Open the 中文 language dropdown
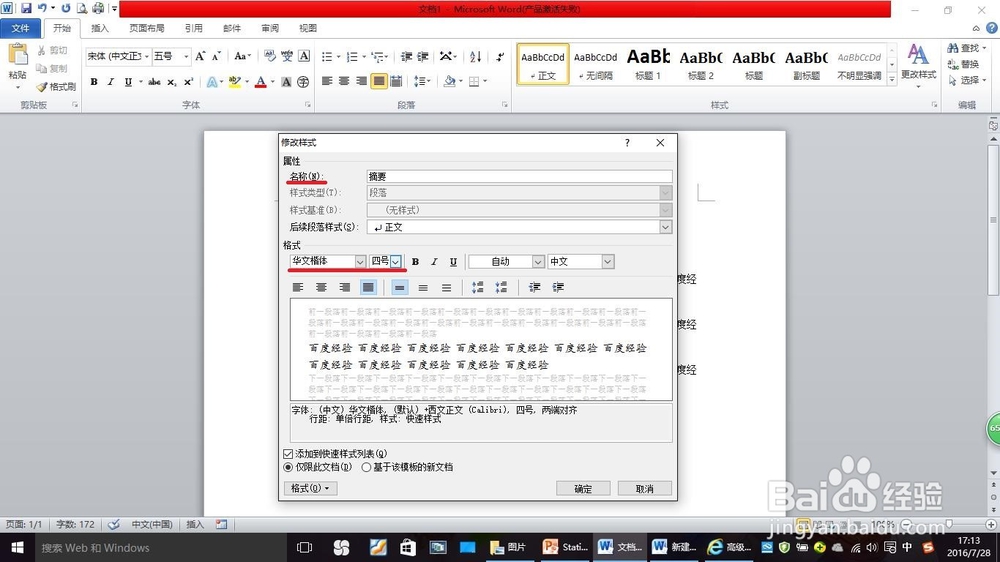This screenshot has width=1000, height=562. pos(608,262)
